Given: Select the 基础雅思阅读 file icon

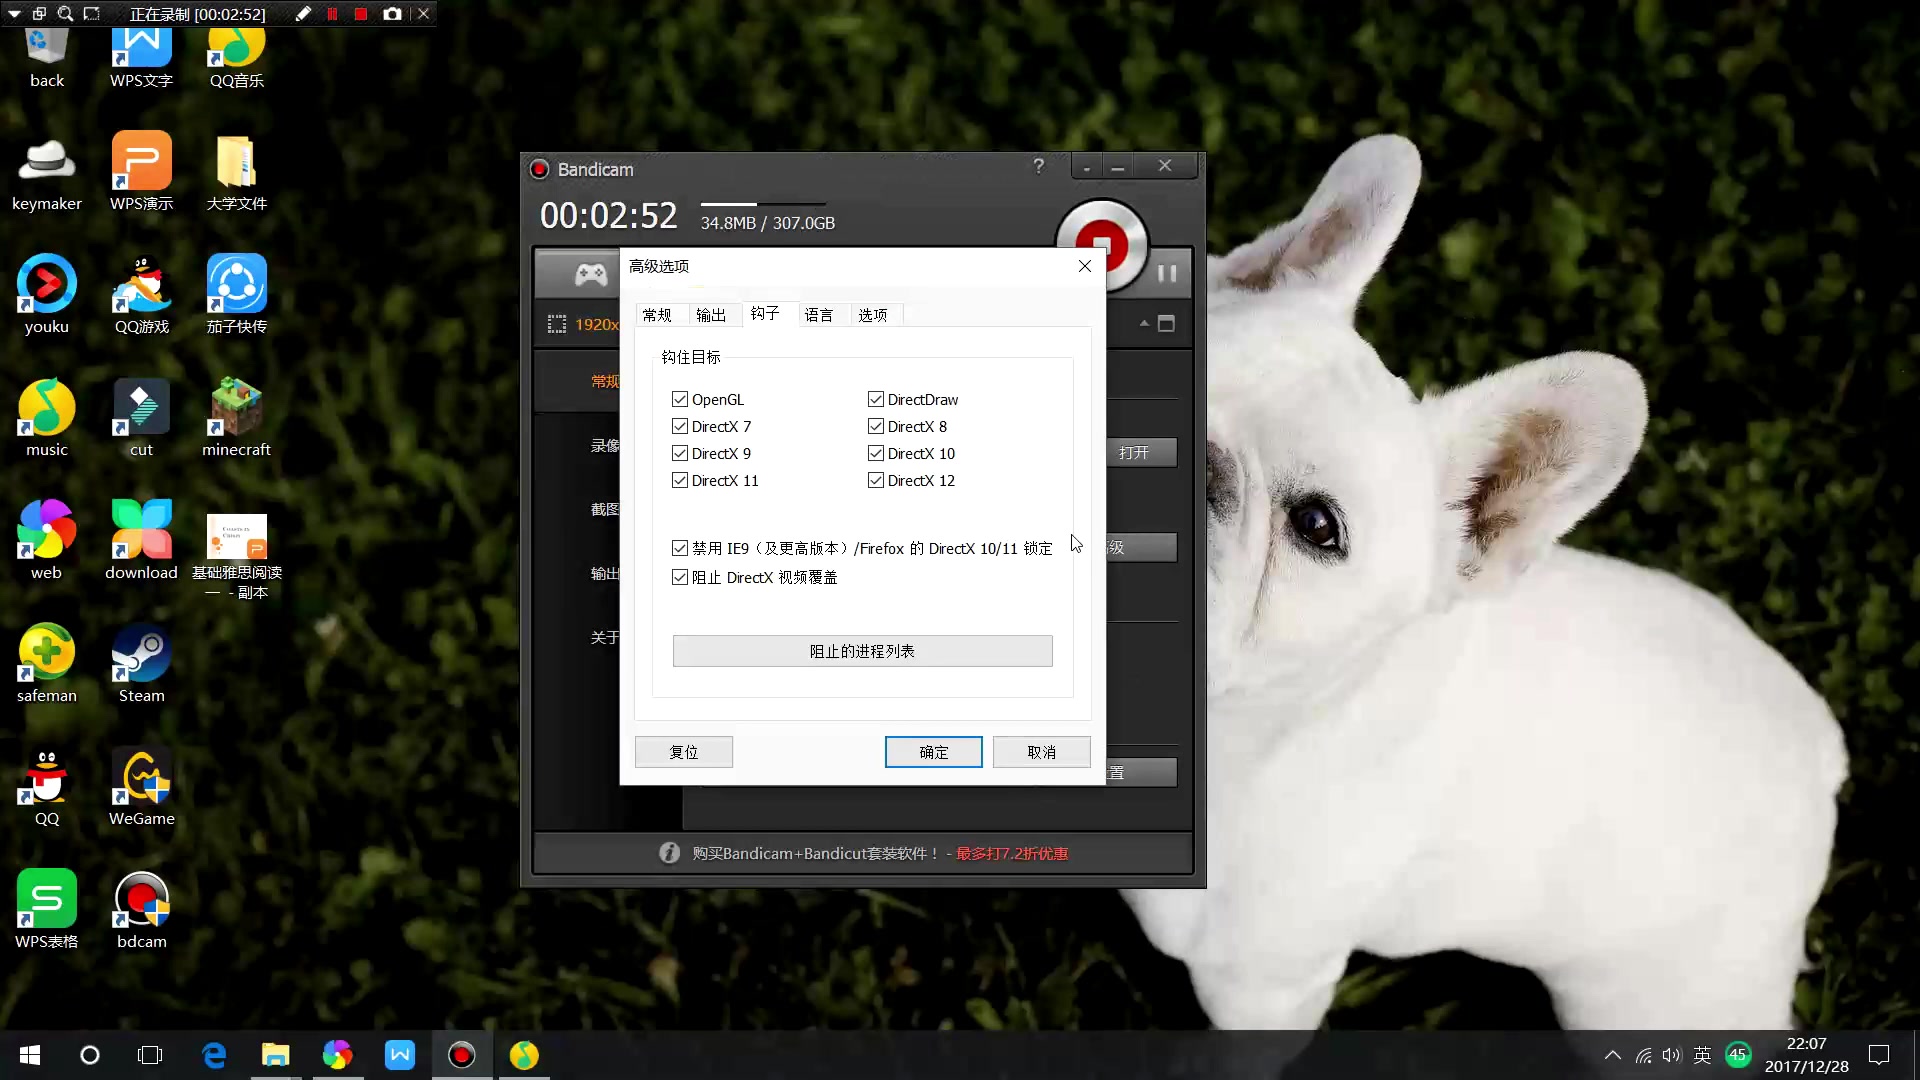Looking at the screenshot, I should [x=237, y=555].
